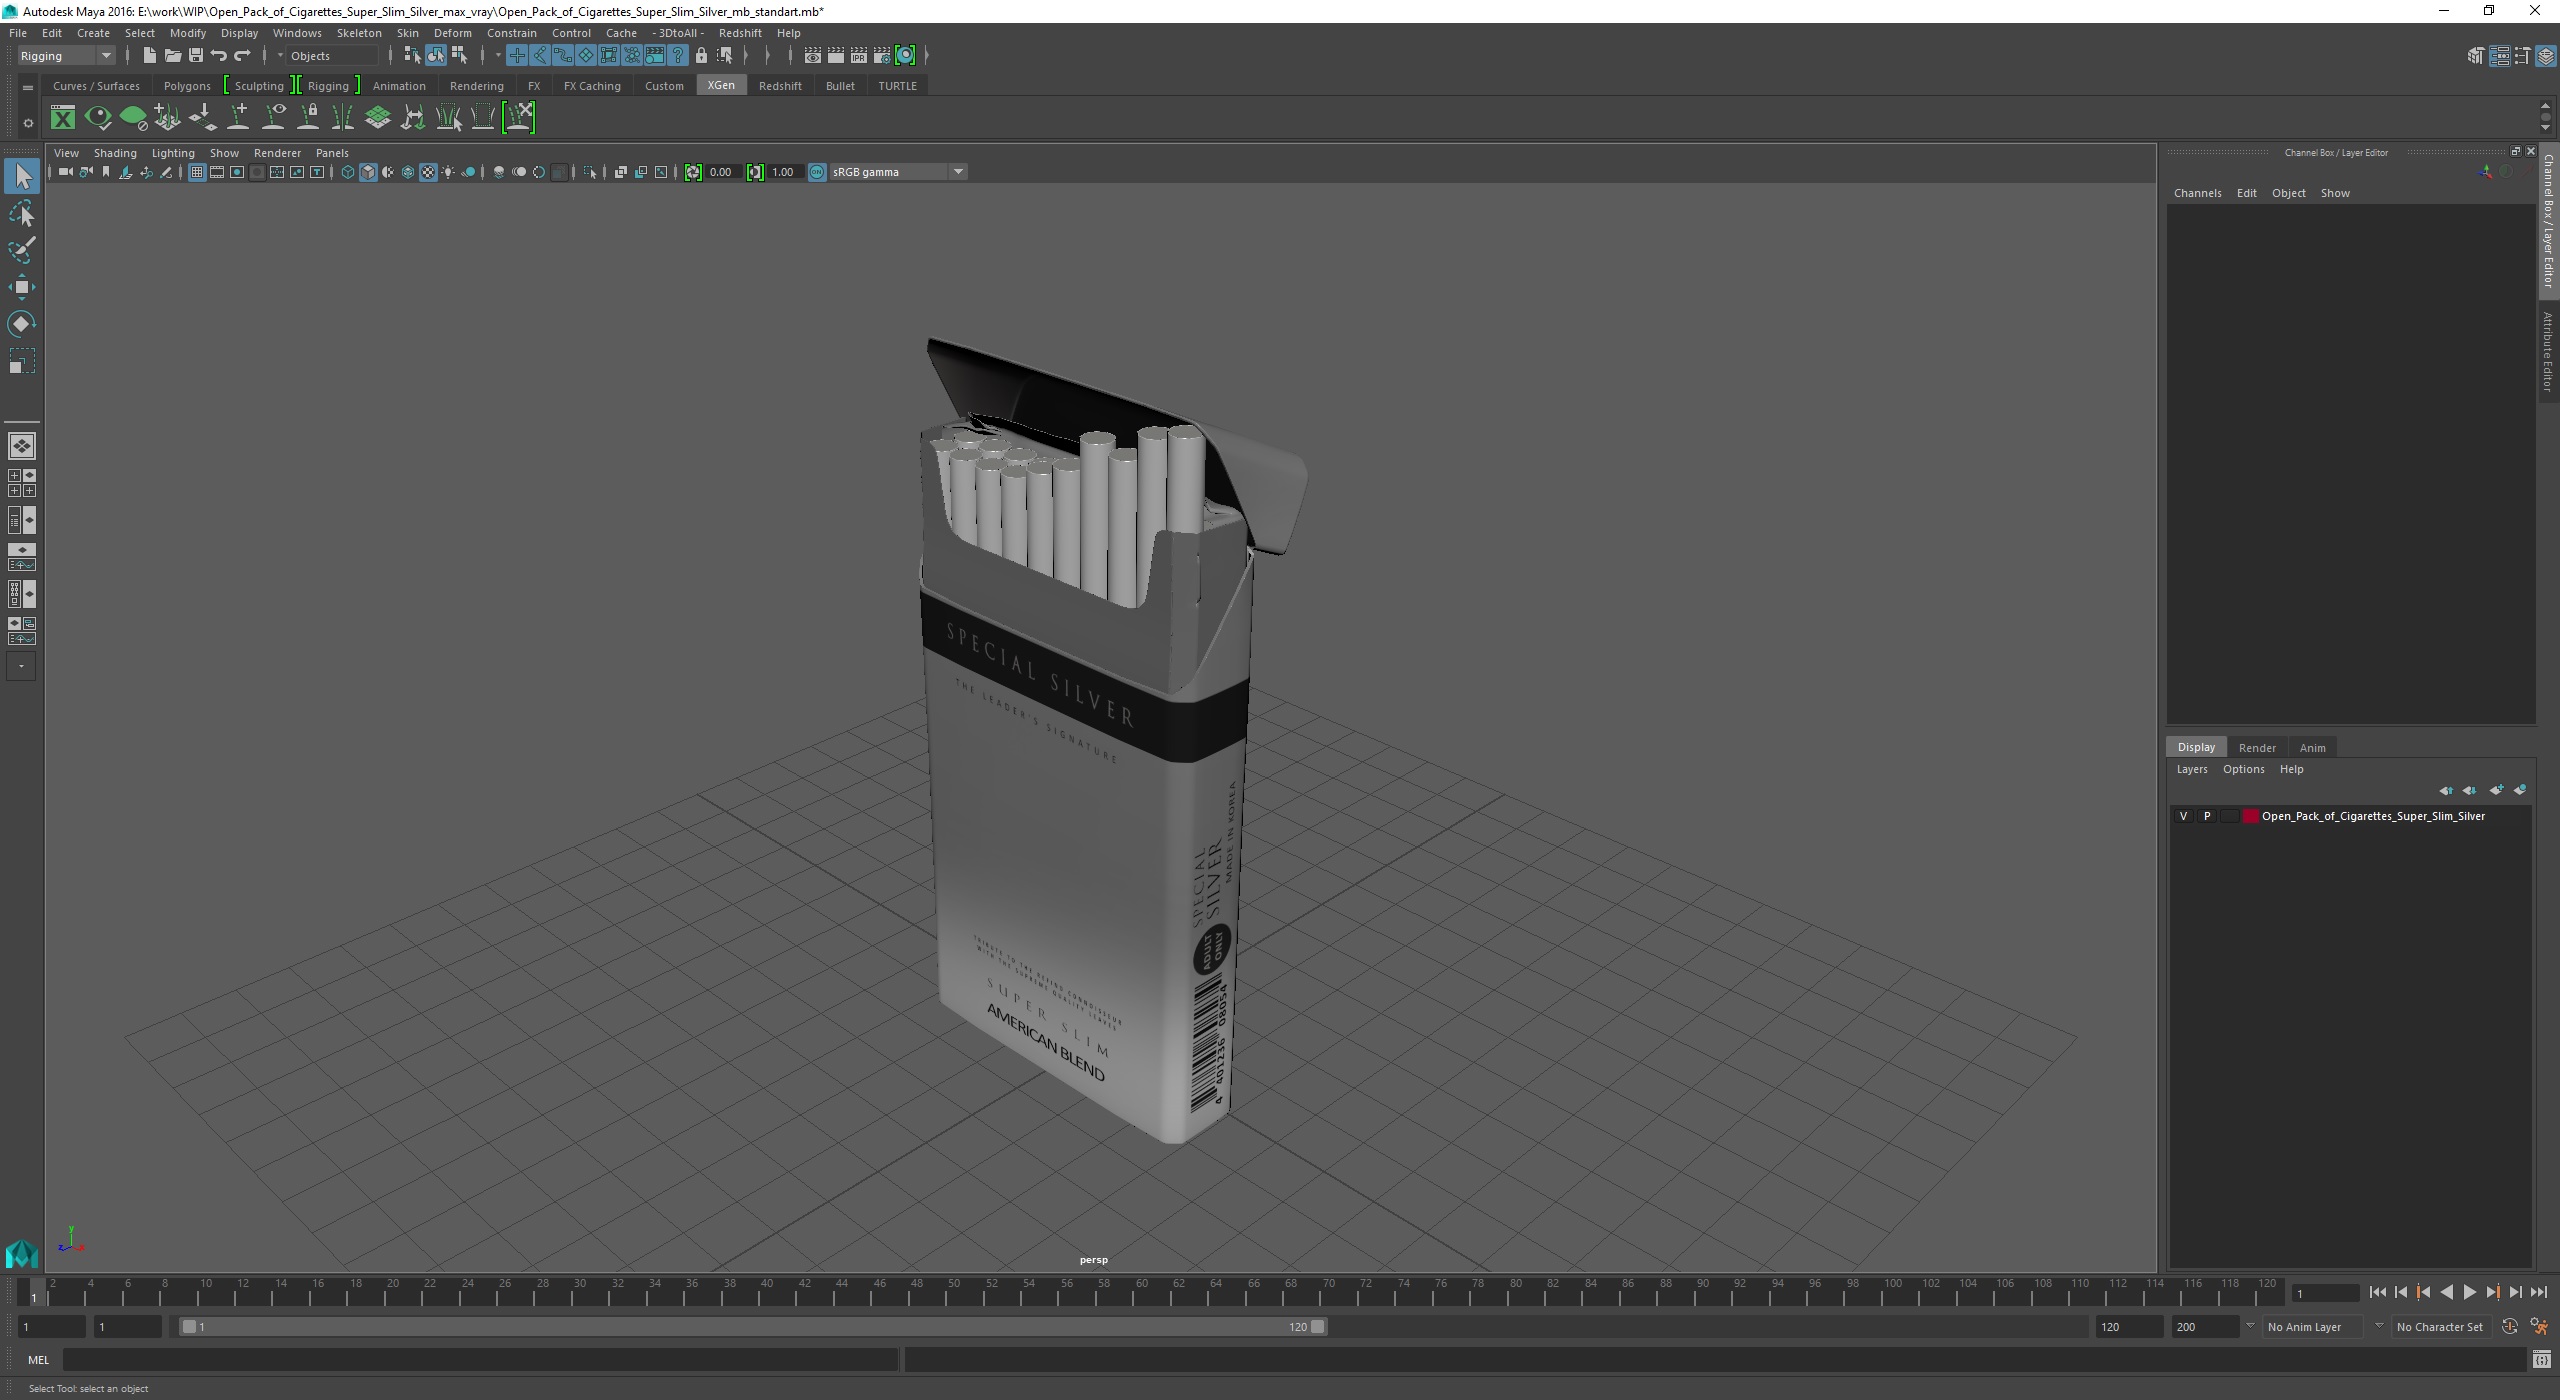The height and width of the screenshot is (1400, 2560).
Task: Toggle the highlight selection lock icon
Action: click(x=701, y=56)
